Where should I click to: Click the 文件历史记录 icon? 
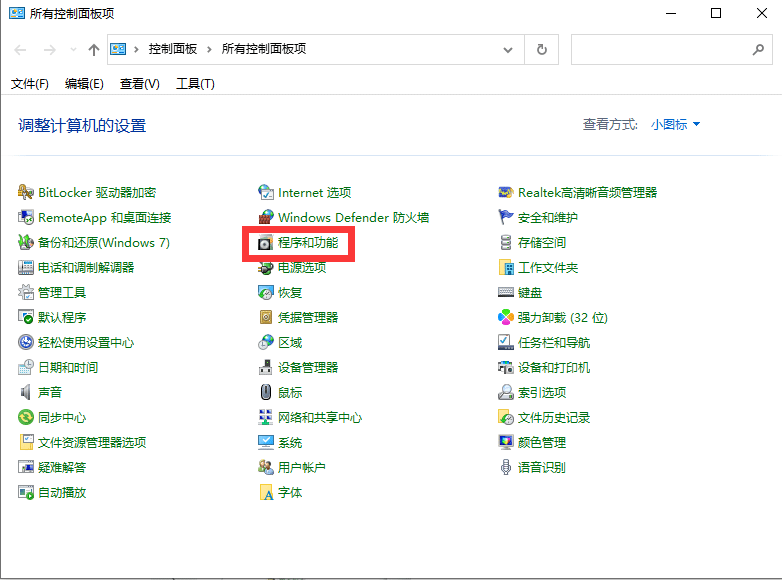(x=506, y=417)
